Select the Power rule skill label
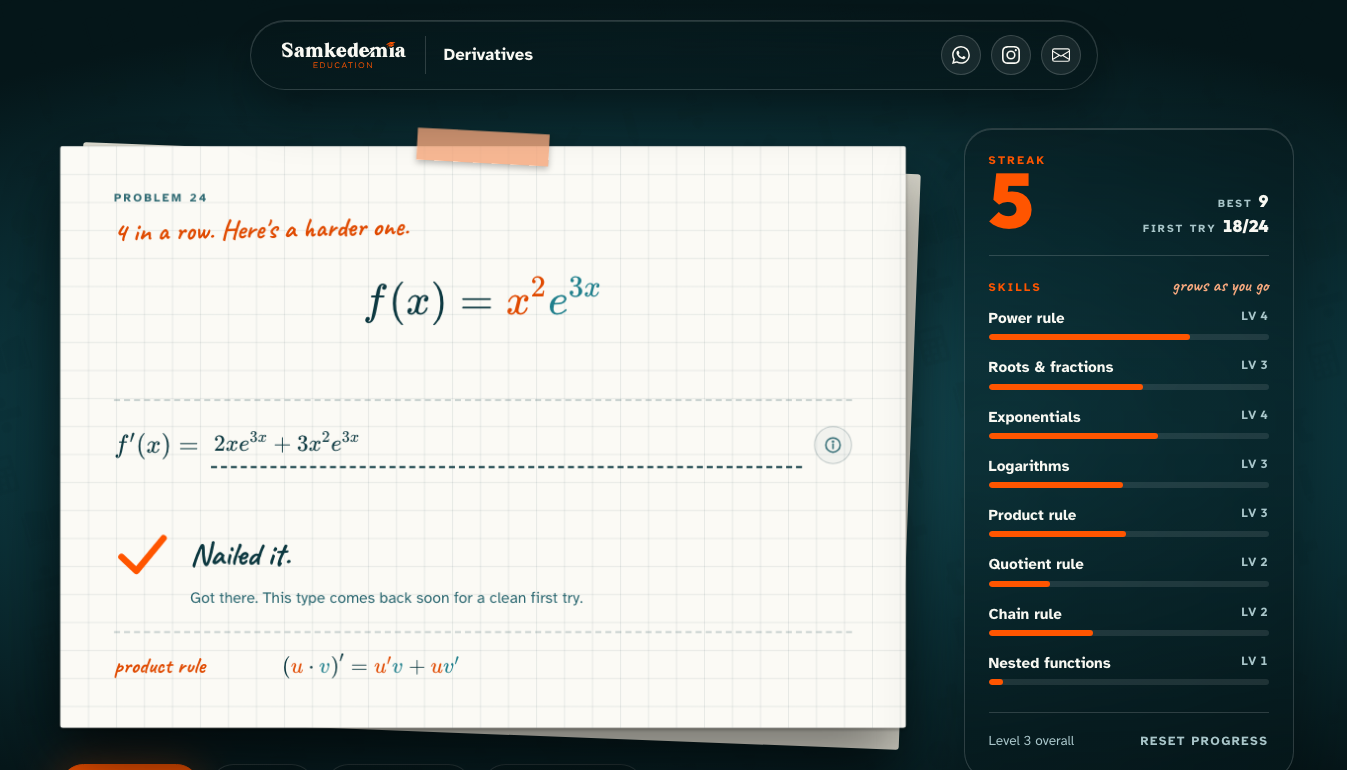The width and height of the screenshot is (1347, 770). coord(1026,318)
